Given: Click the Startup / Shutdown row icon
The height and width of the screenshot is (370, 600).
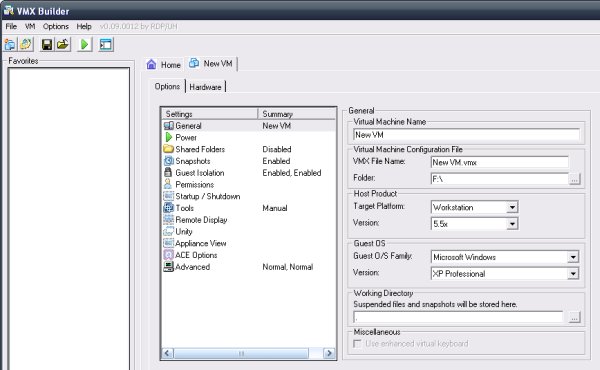Looking at the screenshot, I should pos(168,196).
